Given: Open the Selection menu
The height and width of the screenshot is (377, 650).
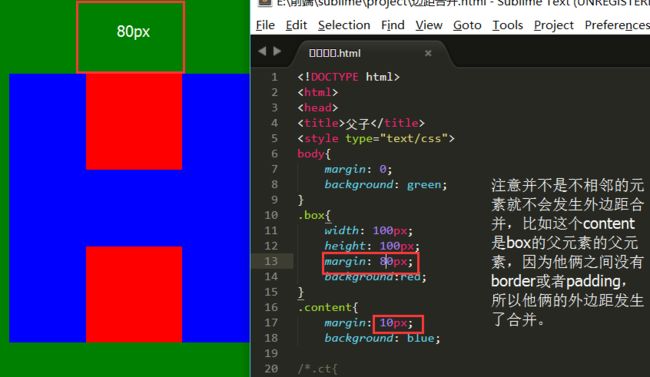Looking at the screenshot, I should tap(344, 25).
